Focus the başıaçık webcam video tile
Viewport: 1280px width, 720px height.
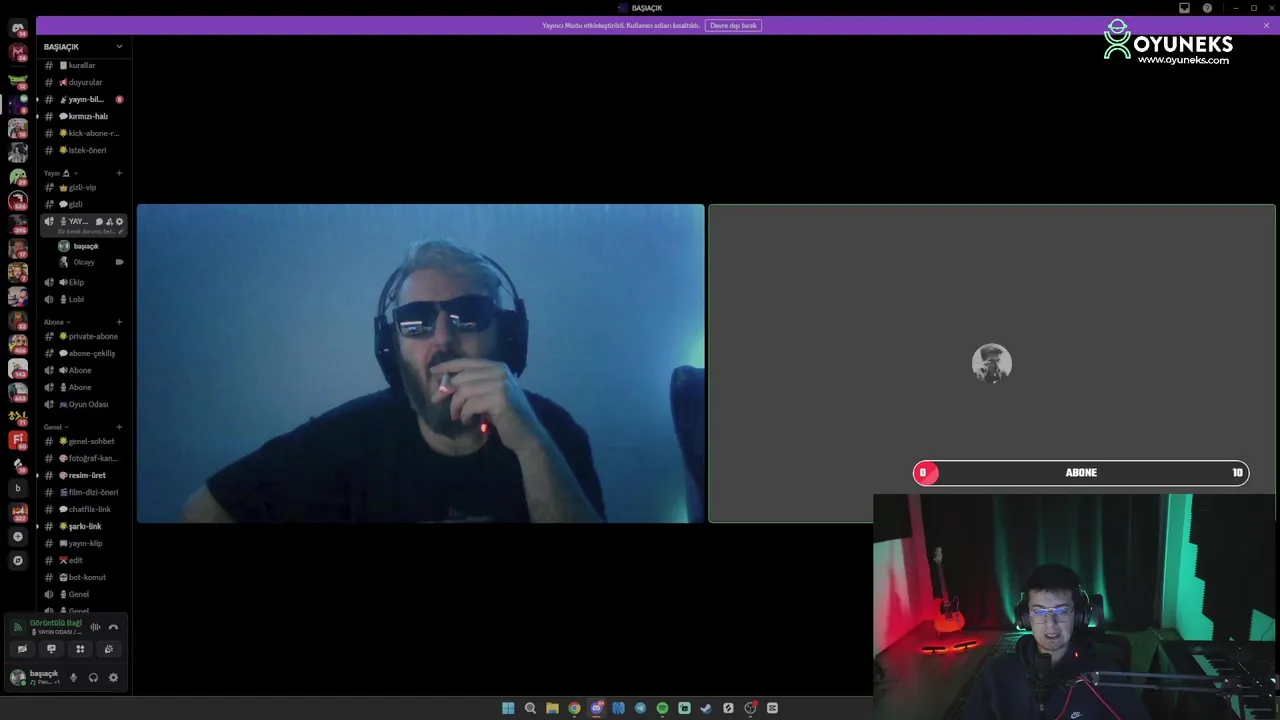point(420,364)
